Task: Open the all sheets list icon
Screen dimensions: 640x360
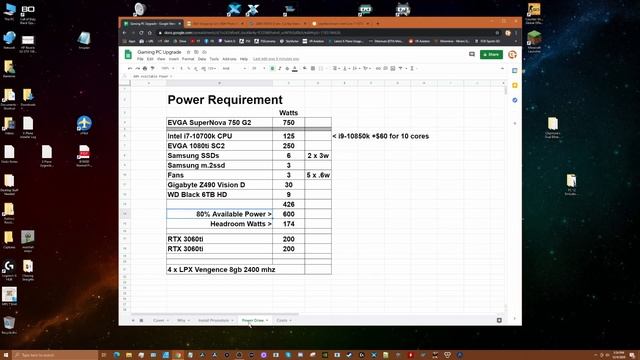Action: point(141,320)
